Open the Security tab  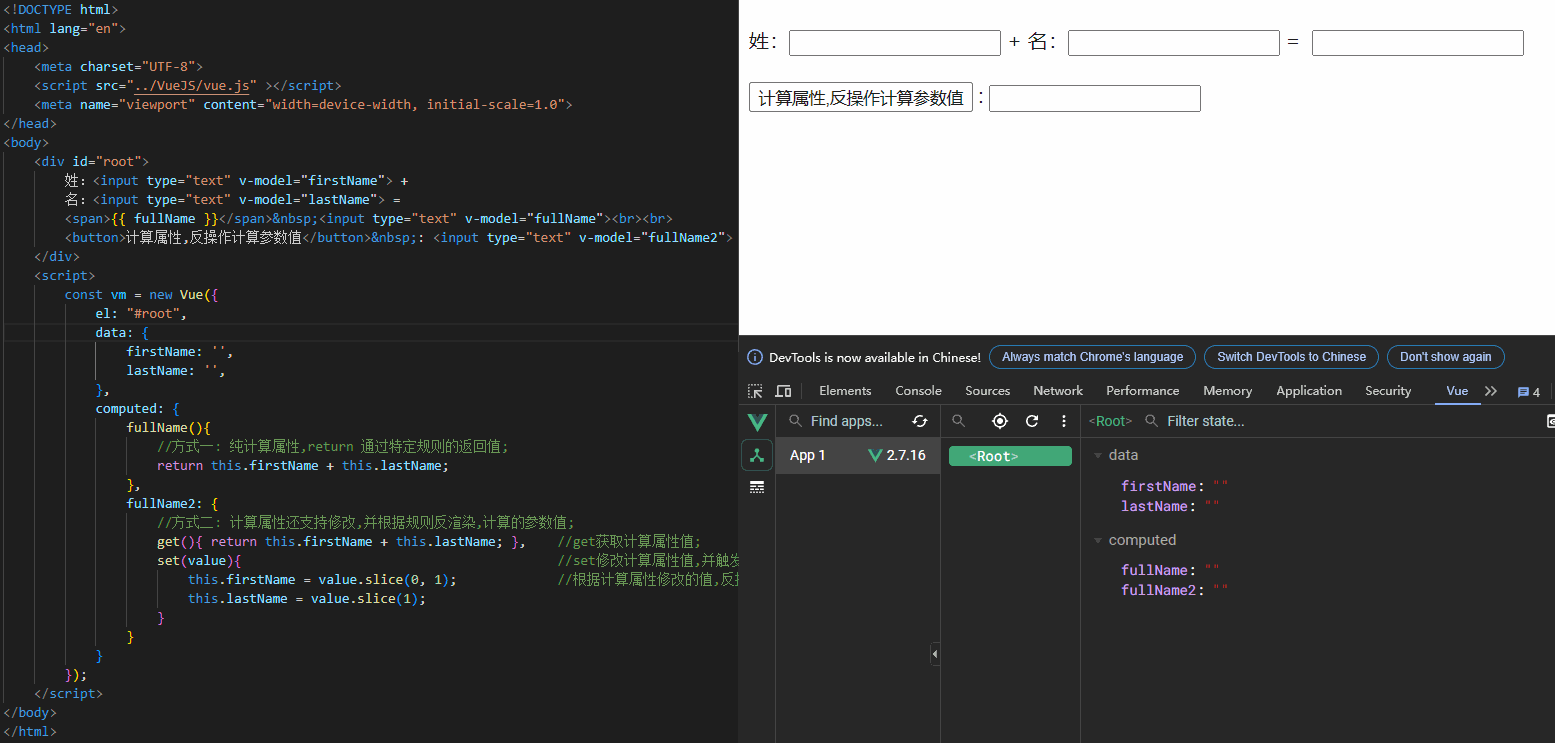pos(1388,391)
